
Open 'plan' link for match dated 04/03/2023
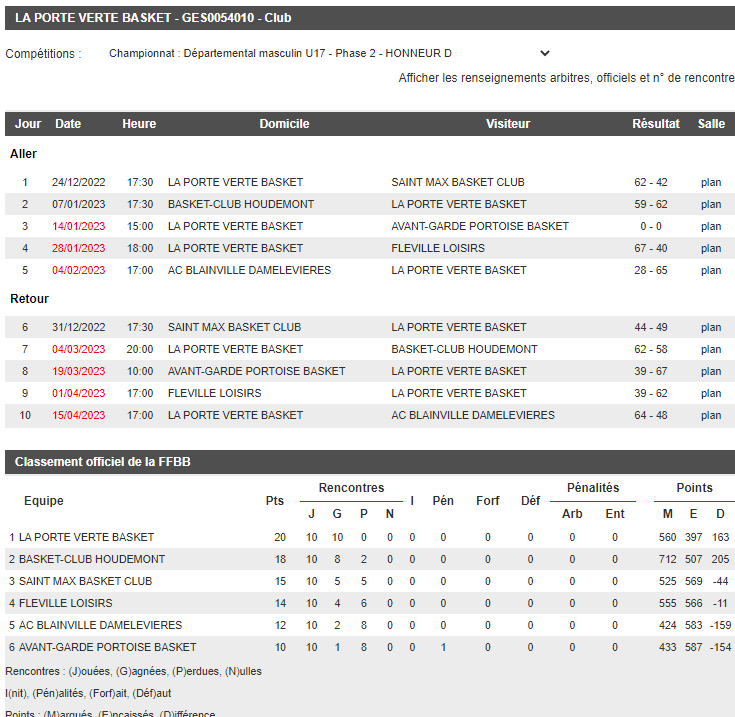pos(711,350)
